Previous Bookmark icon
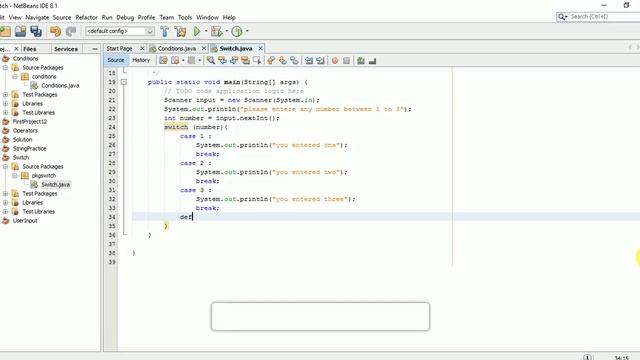Image resolution: width=640 pixels, height=360 pixels. (271, 61)
